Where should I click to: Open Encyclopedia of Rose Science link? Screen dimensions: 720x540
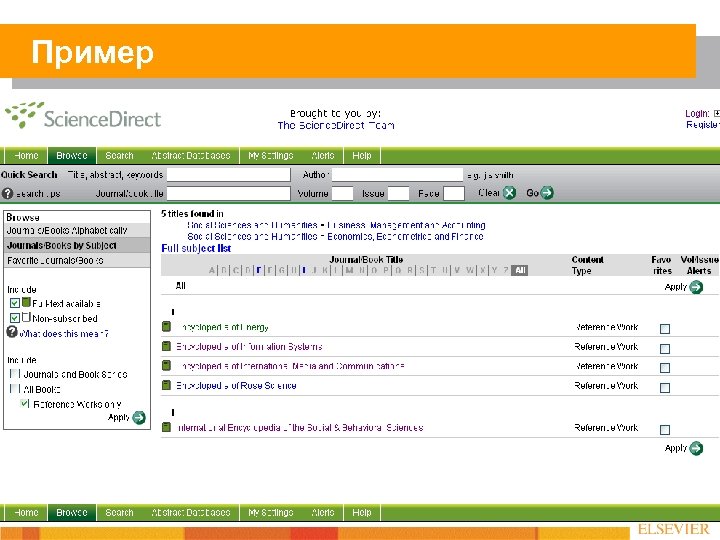click(x=236, y=386)
